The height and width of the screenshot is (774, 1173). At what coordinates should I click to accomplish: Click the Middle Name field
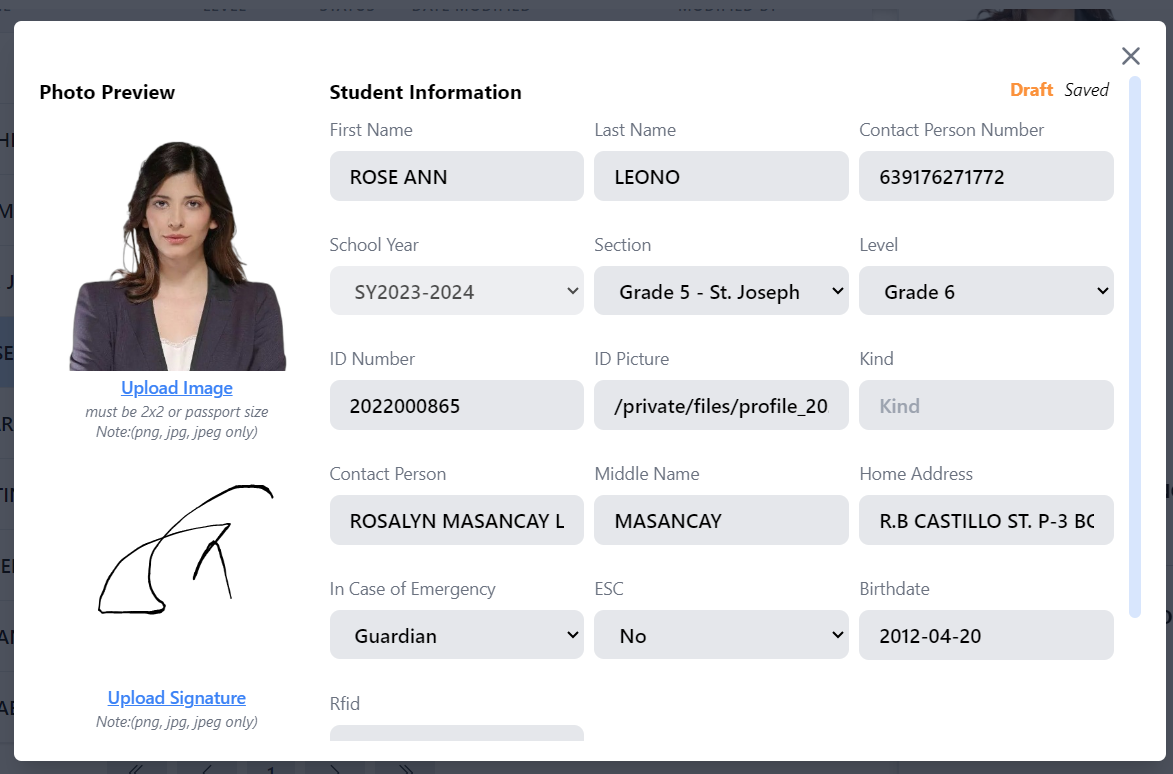721,521
